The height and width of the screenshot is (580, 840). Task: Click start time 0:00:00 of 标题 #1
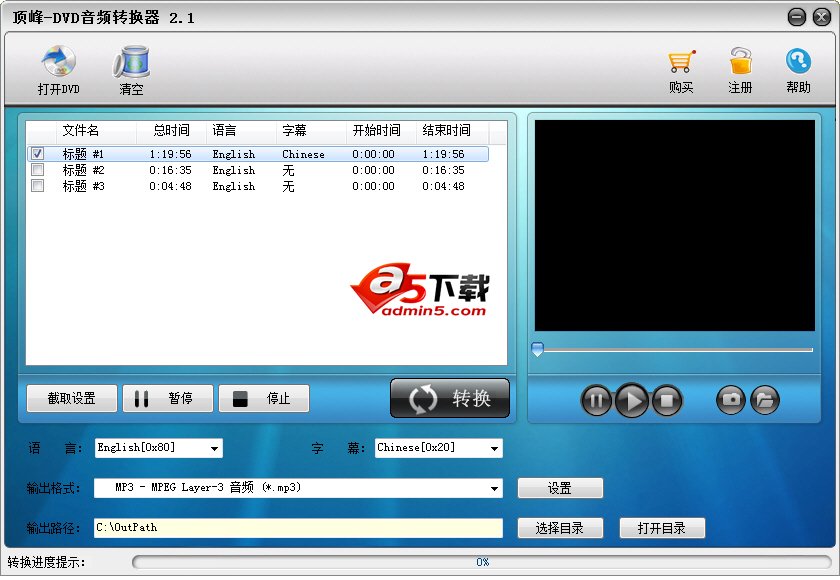tap(373, 154)
